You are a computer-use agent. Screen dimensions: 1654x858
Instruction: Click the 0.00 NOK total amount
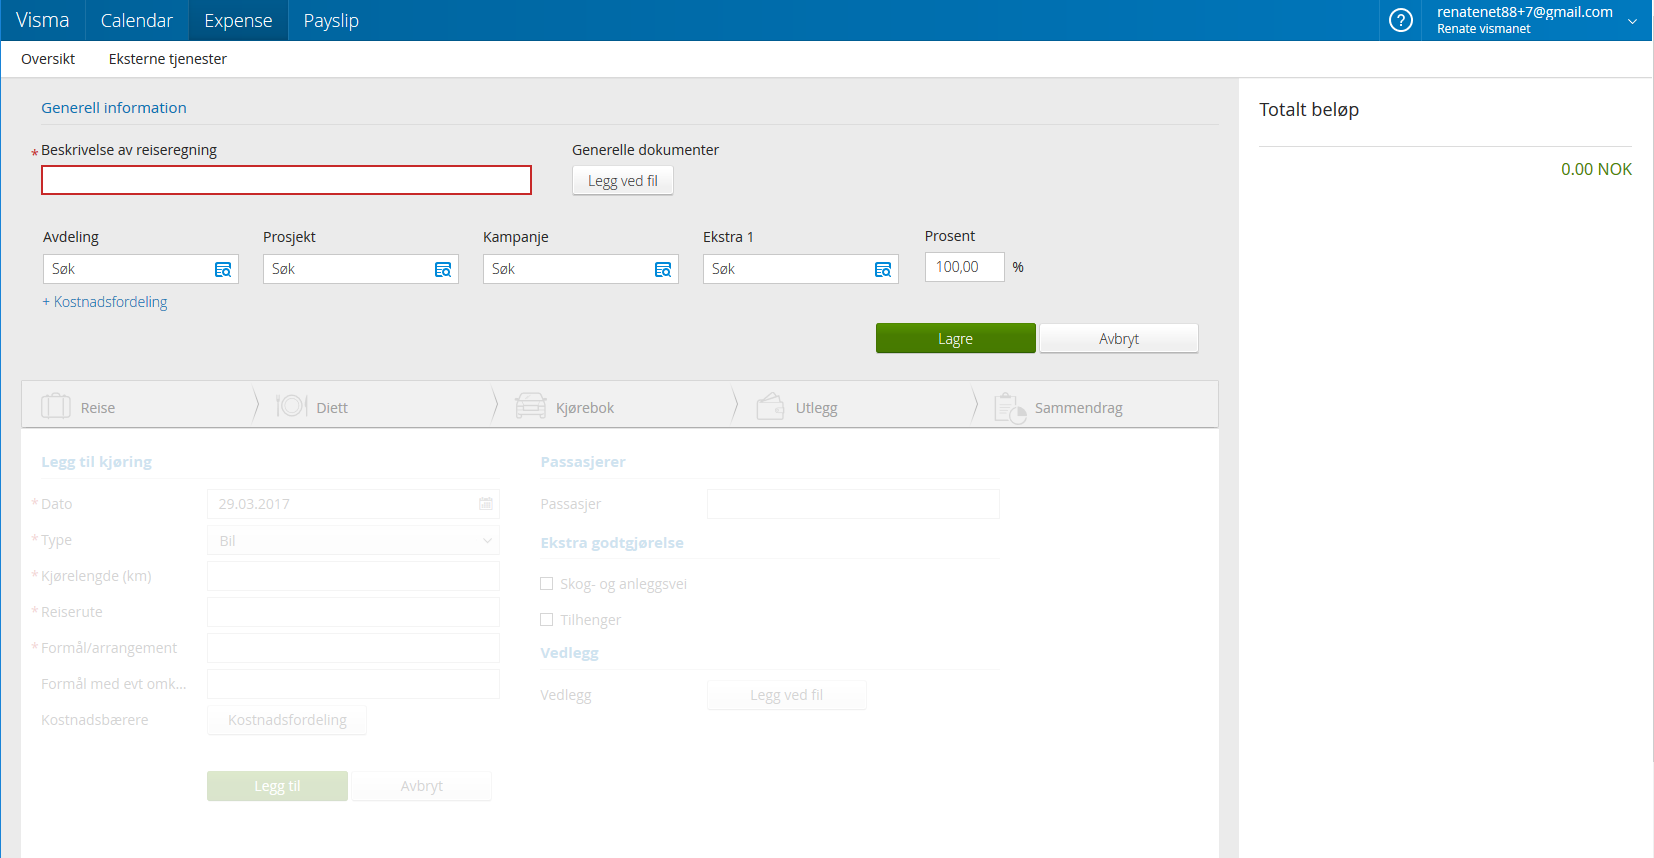point(1596,169)
